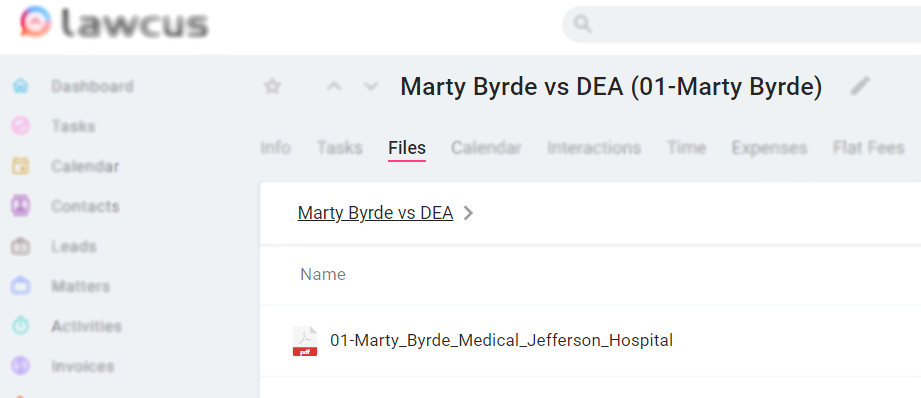921x398 pixels.
Task: Open the Marty Byrde vs DEA breadcrumb link
Action: click(x=375, y=213)
